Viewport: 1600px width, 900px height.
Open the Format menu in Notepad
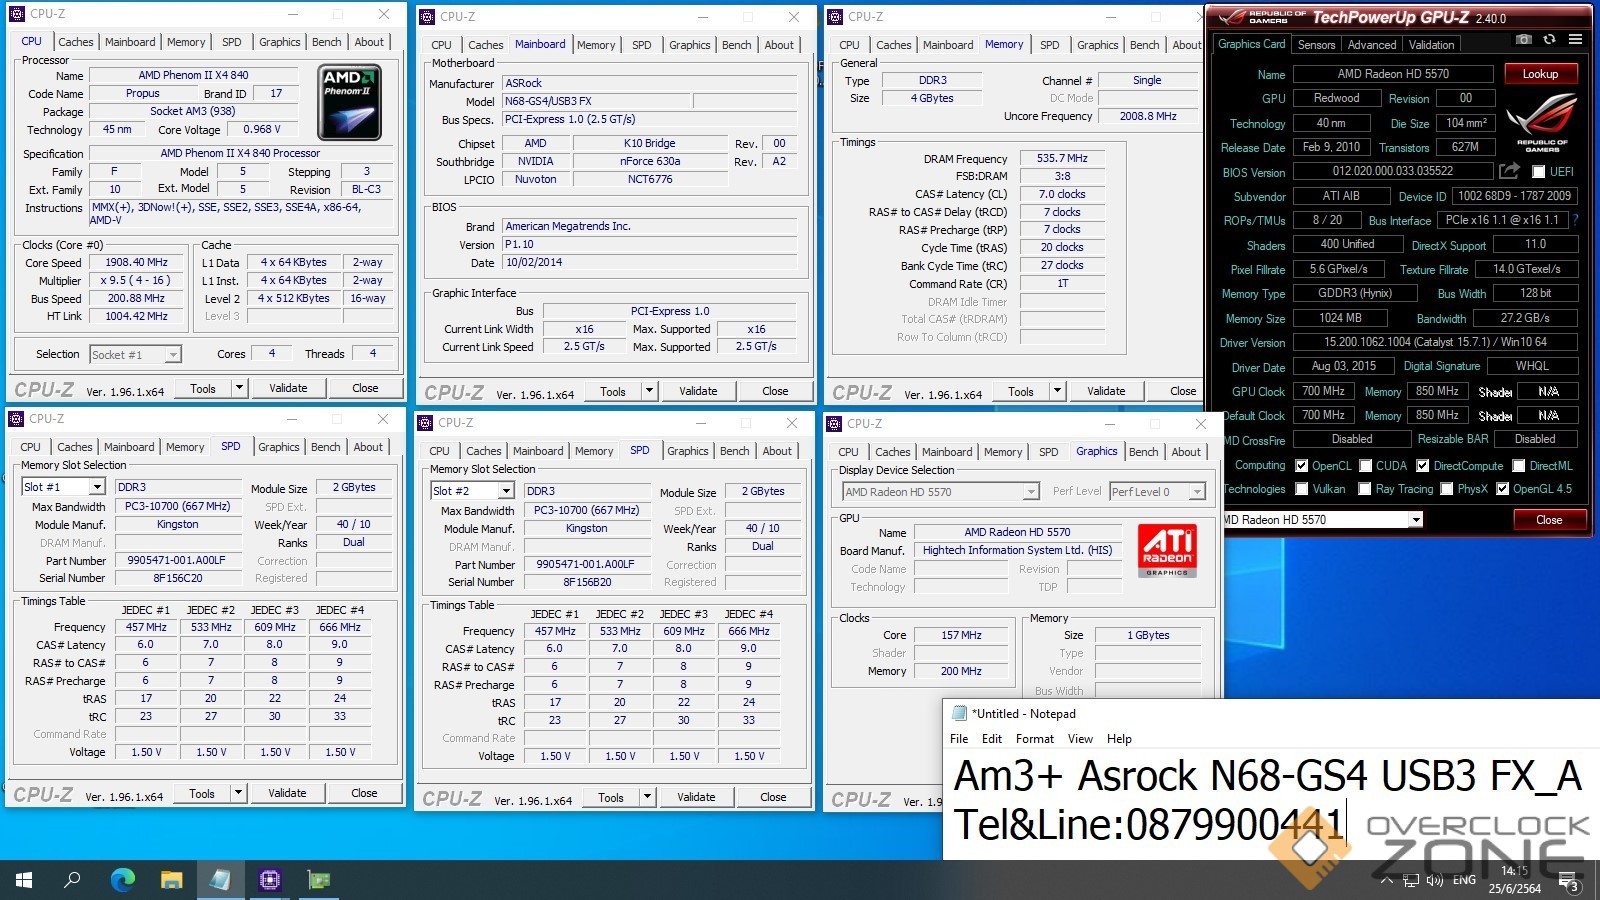[x=1034, y=739]
